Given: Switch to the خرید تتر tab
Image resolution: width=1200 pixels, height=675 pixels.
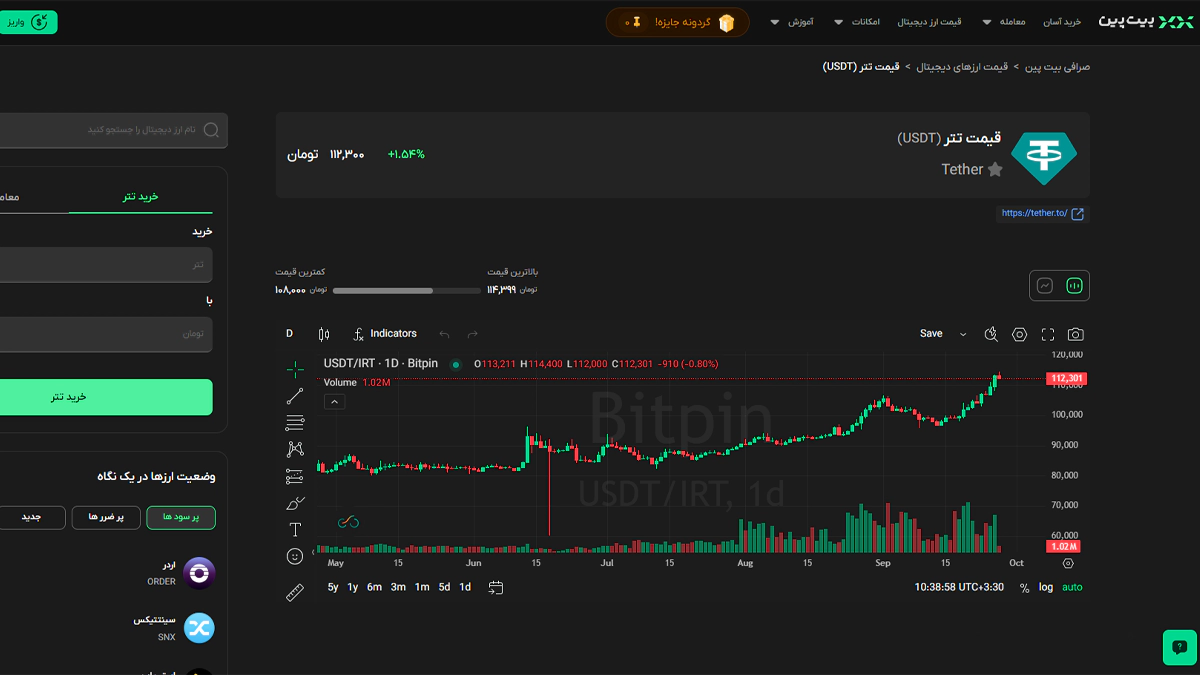Looking at the screenshot, I should [x=140, y=197].
